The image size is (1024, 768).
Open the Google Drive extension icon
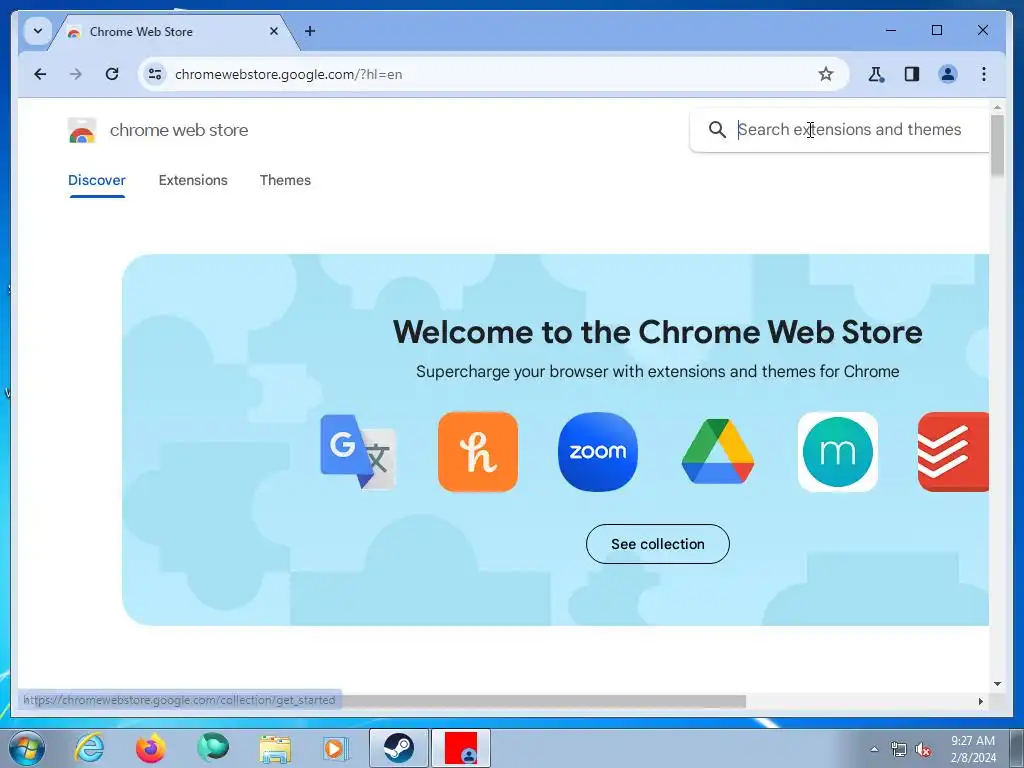(x=718, y=452)
